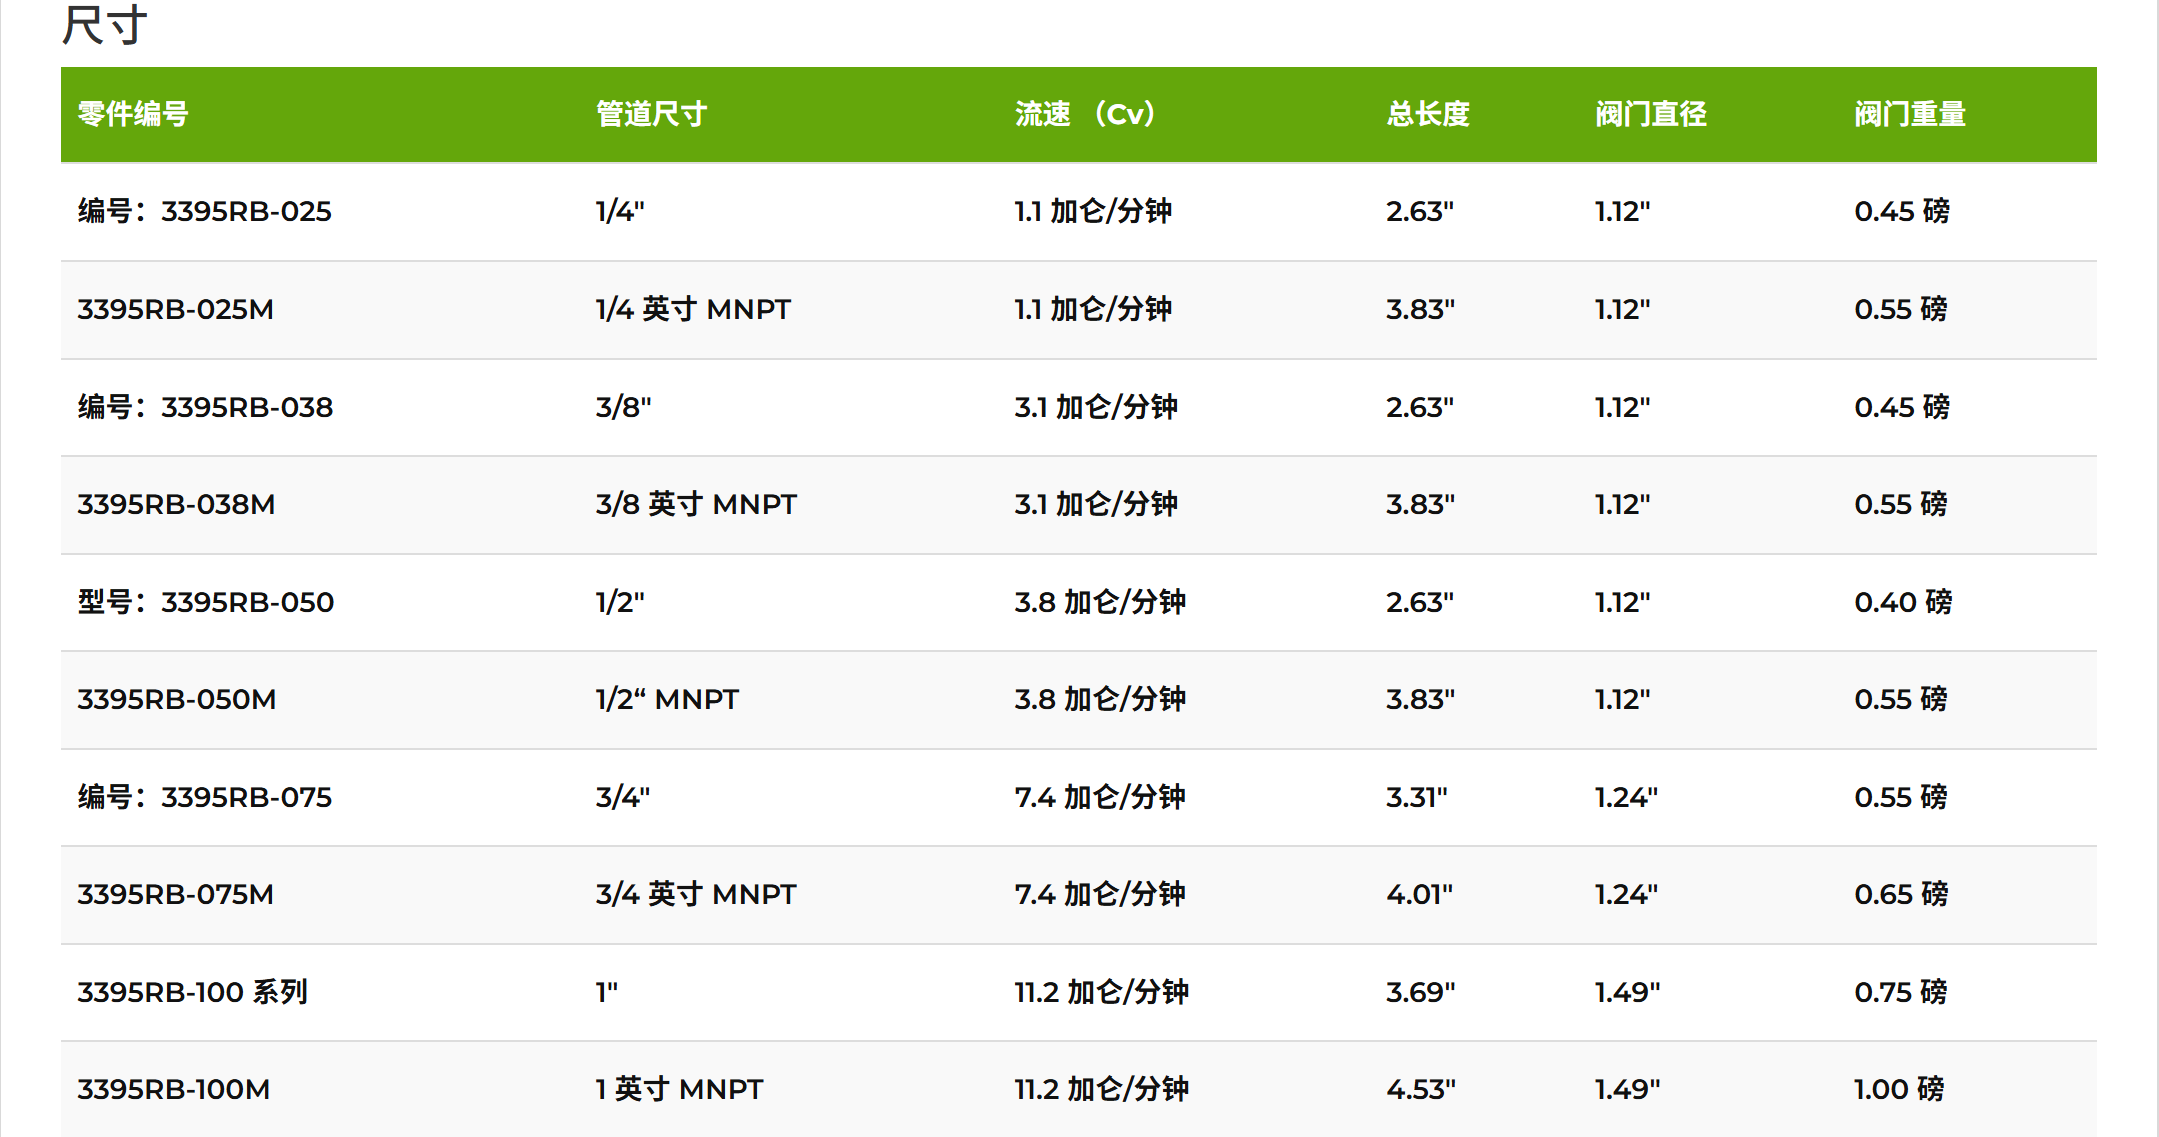Click valve diameter 1.49" in 3395RB-100M row
2159x1137 pixels.
click(1627, 1089)
